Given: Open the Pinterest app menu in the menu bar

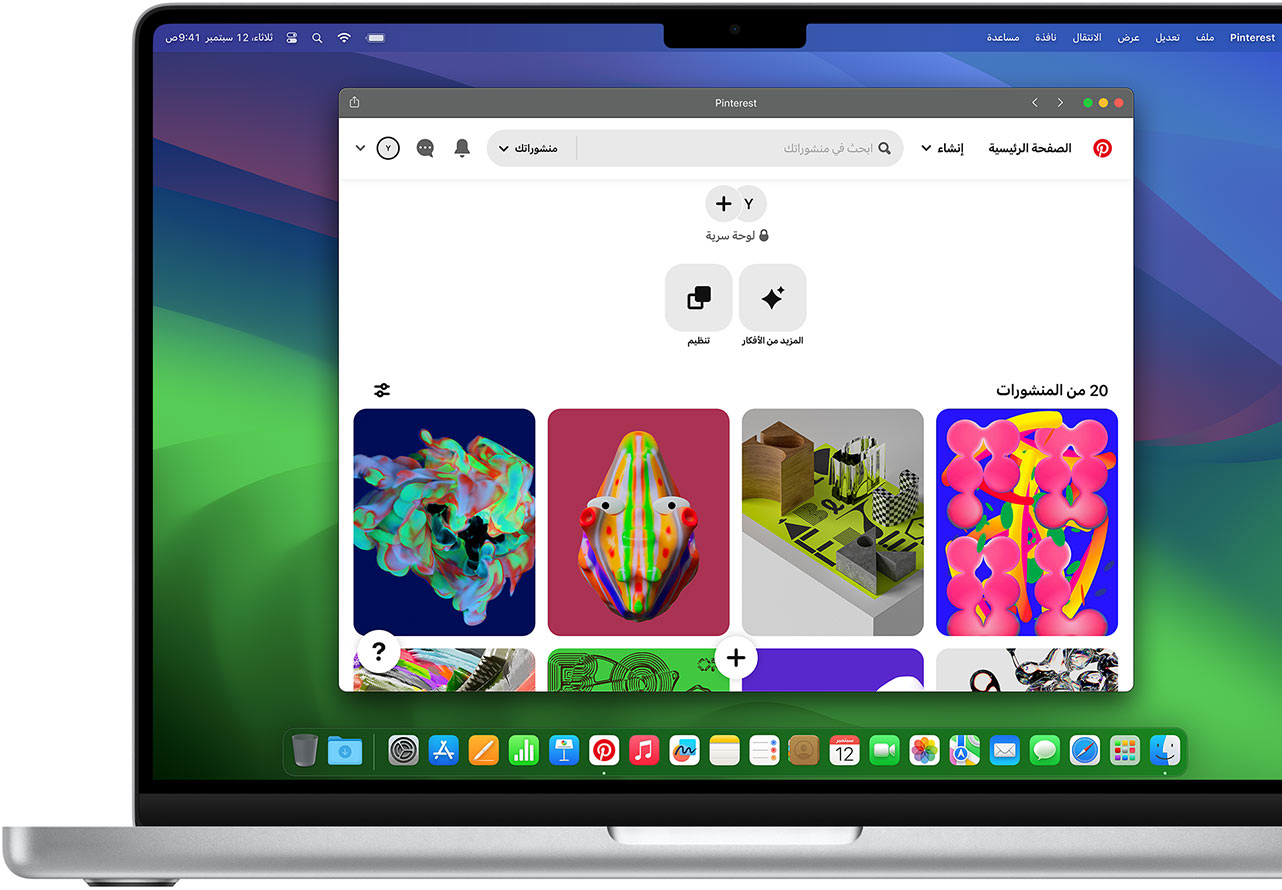Looking at the screenshot, I should pyautogui.click(x=1252, y=38).
